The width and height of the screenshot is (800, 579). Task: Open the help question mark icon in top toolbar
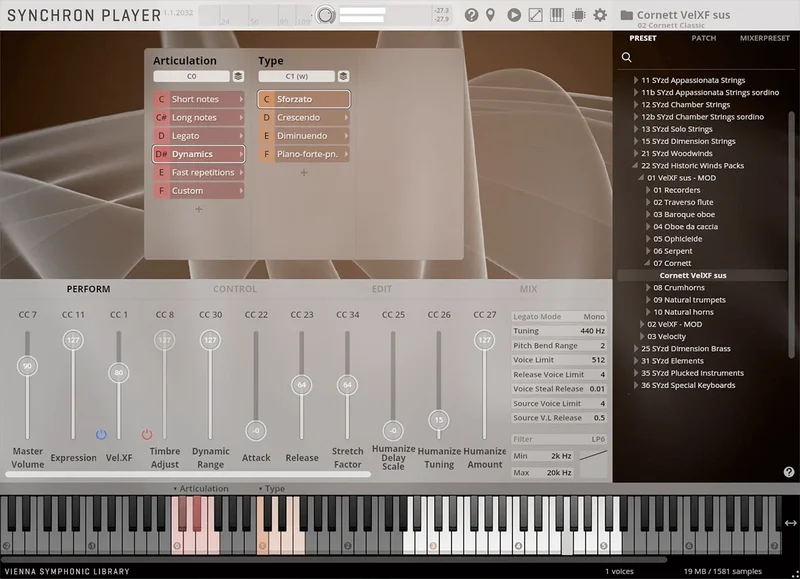tap(471, 15)
